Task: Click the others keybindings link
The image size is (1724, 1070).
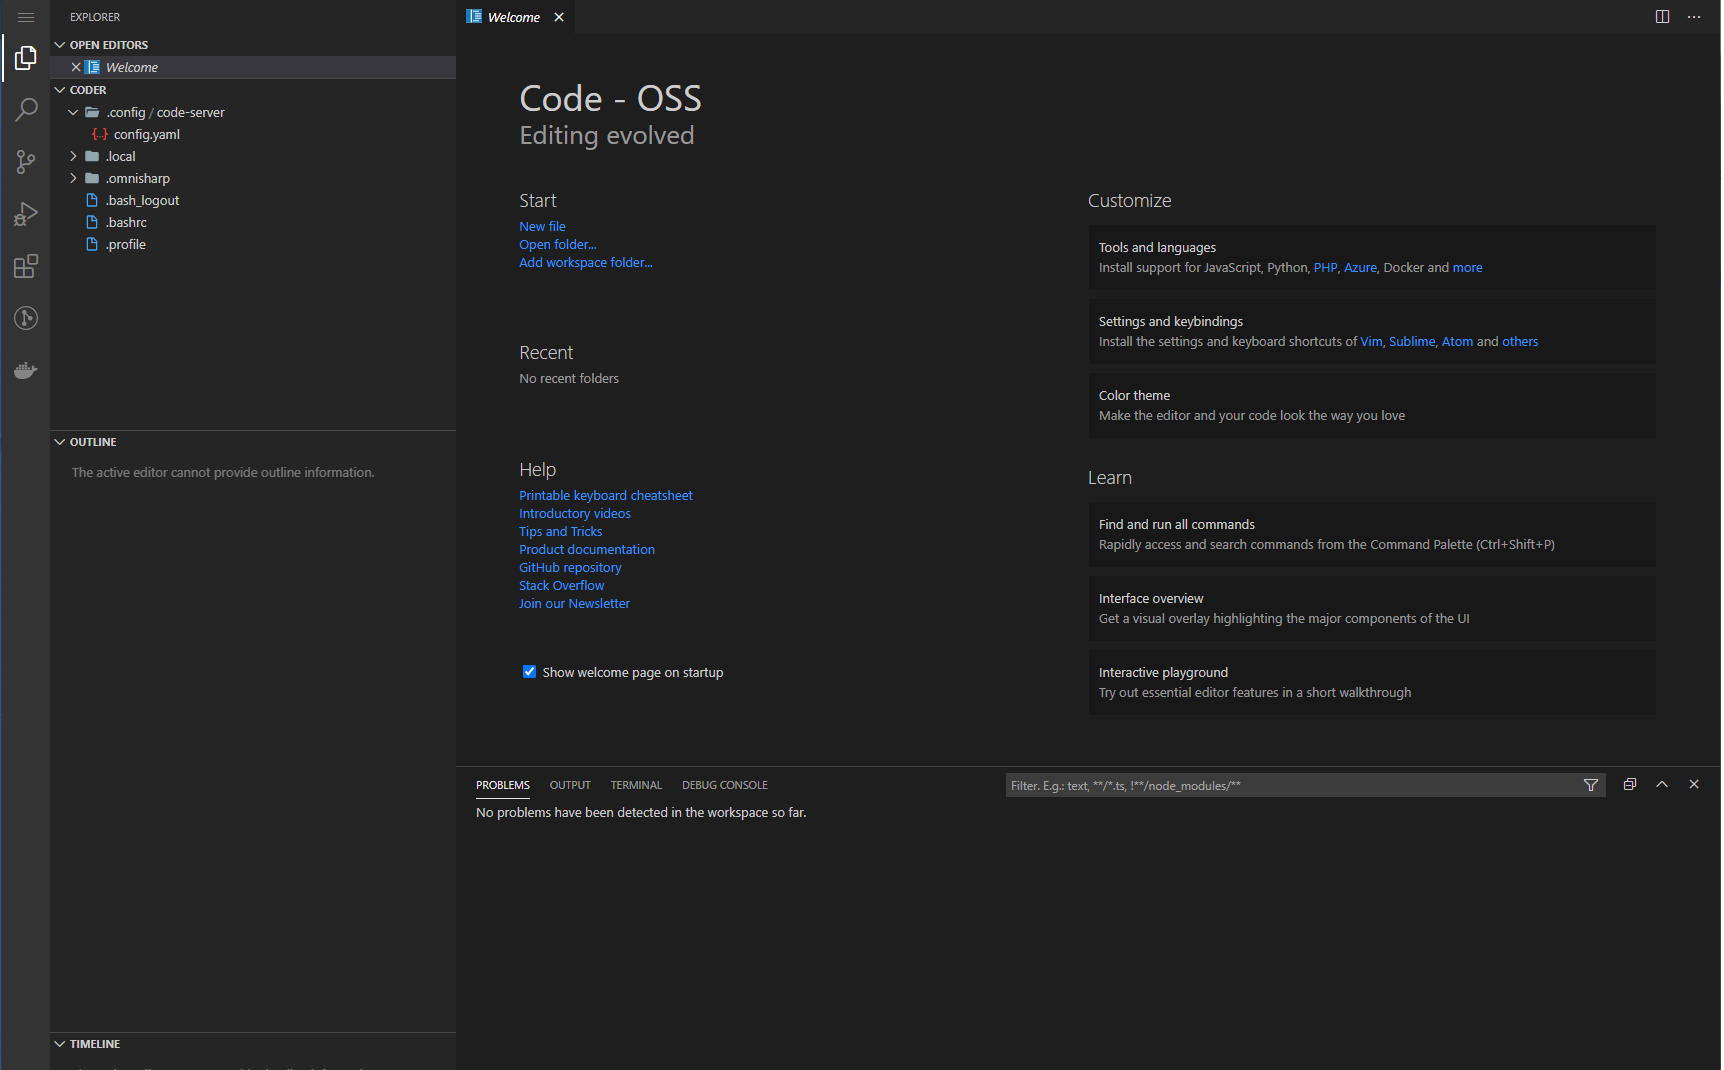Action: coord(1520,342)
